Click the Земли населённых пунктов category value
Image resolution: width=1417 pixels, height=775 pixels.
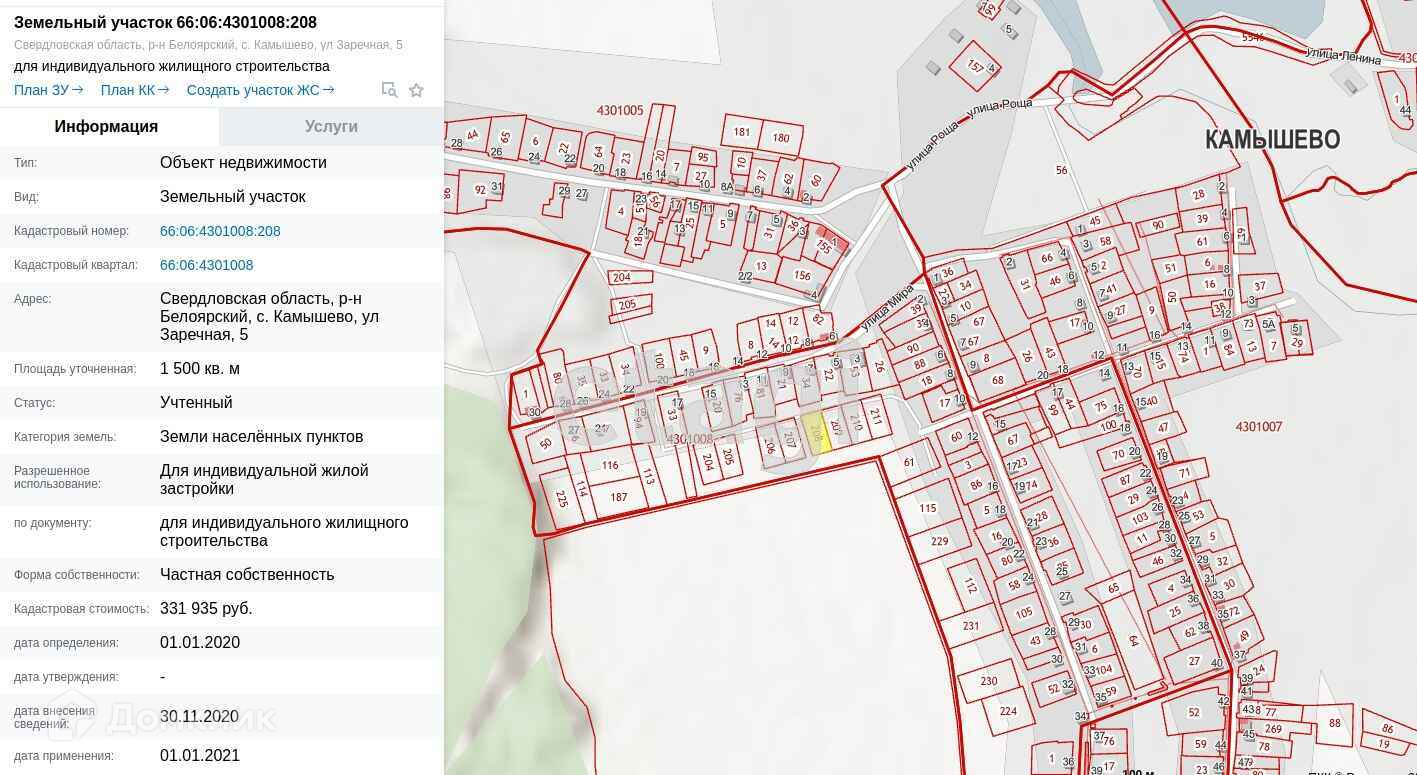(x=261, y=437)
